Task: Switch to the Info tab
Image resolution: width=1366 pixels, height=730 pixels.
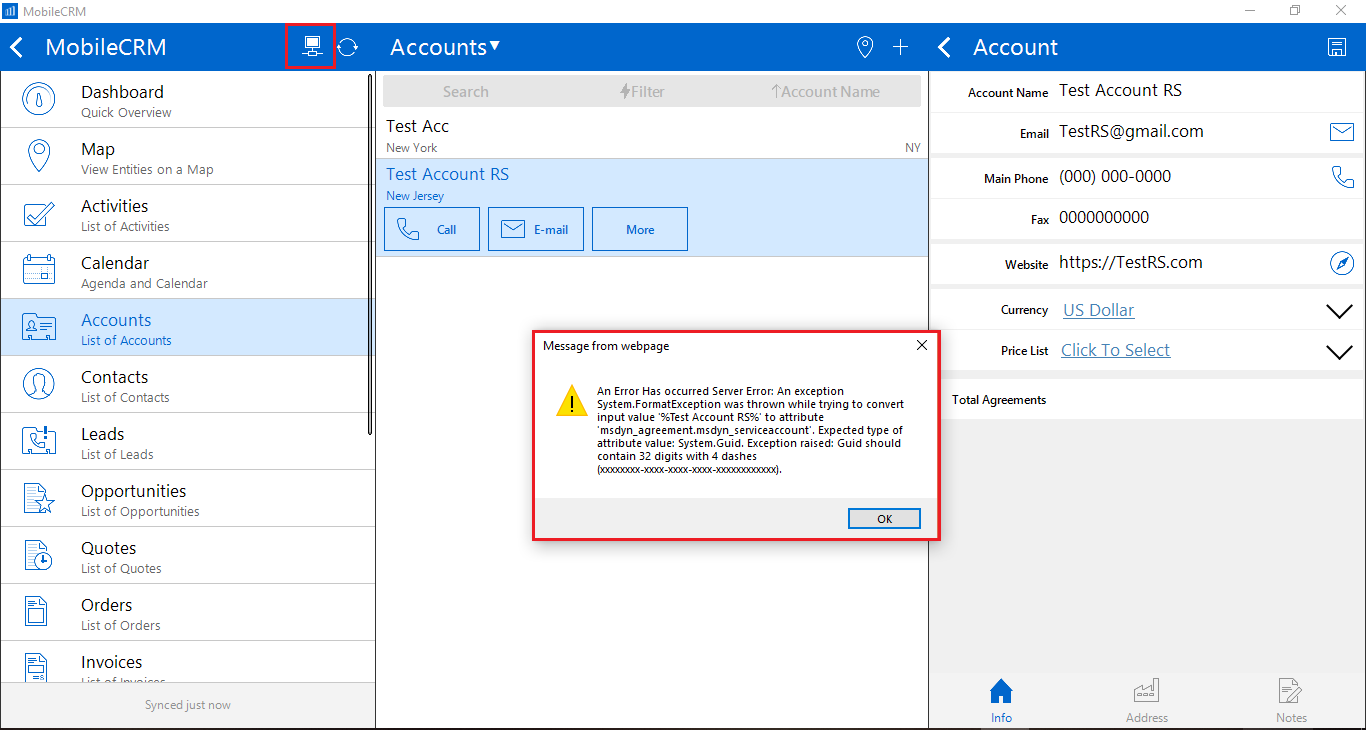Action: click(x=1001, y=700)
